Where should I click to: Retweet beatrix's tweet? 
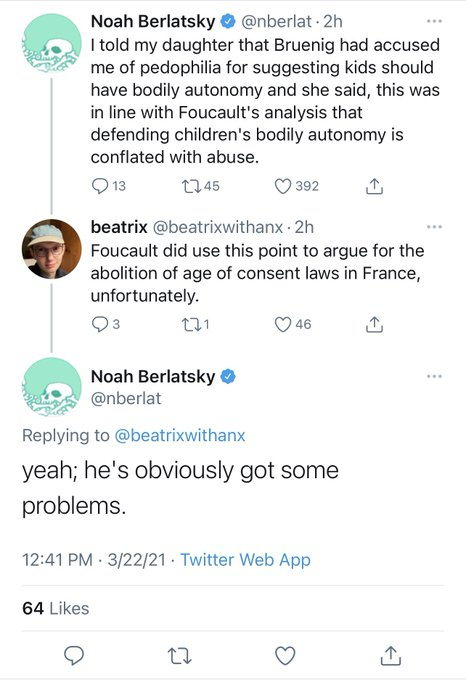click(191, 324)
